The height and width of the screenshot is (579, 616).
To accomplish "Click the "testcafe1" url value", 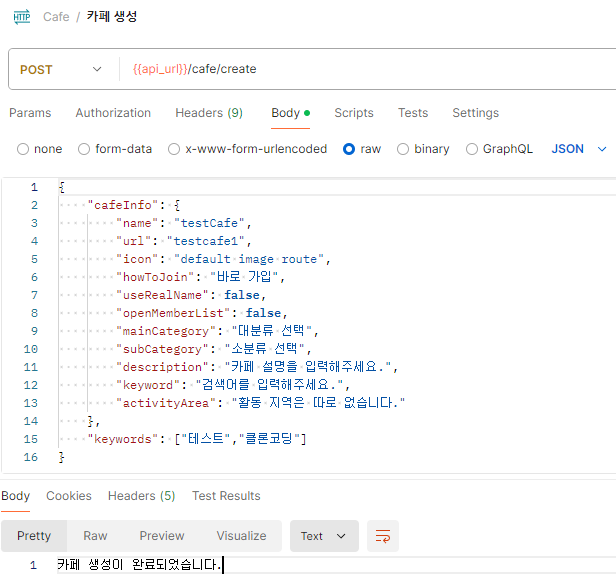I will pyautogui.click(x=206, y=241).
